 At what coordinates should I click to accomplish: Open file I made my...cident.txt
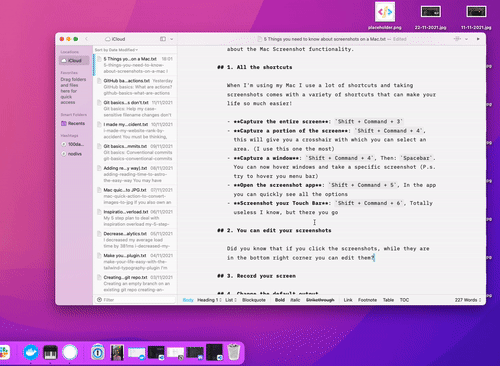(x=135, y=130)
